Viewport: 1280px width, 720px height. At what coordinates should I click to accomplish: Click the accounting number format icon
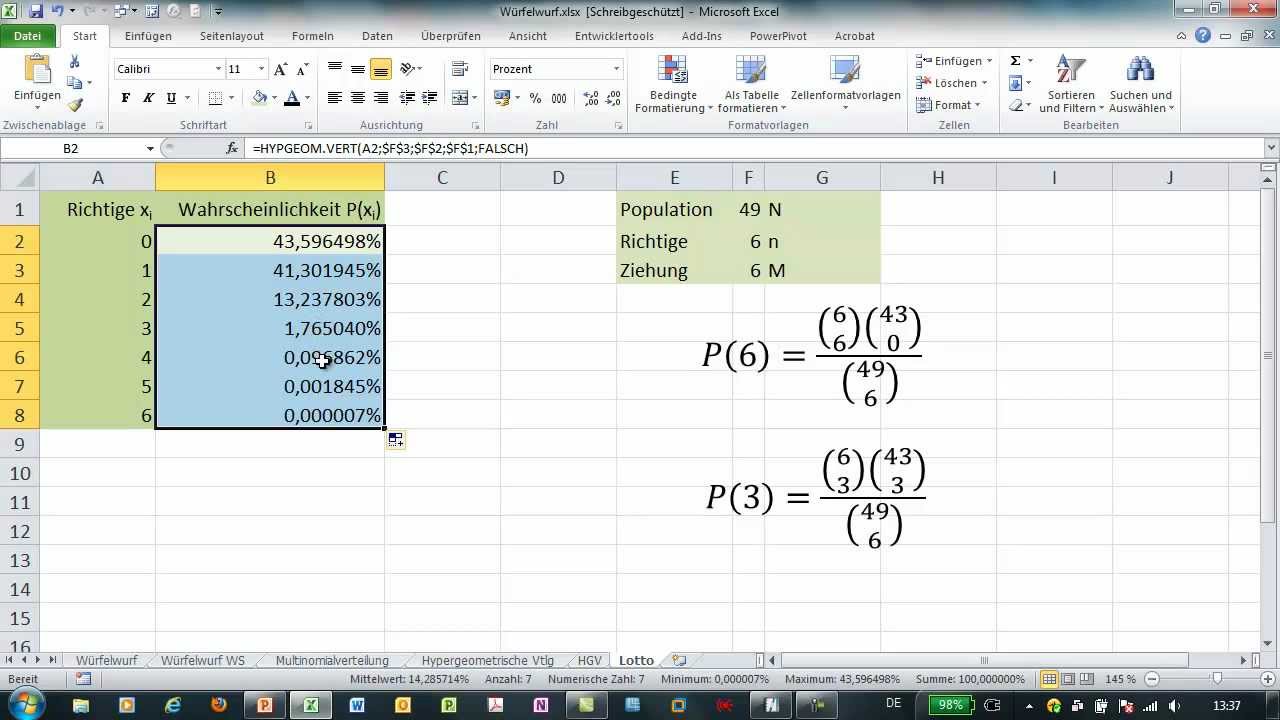(x=501, y=98)
